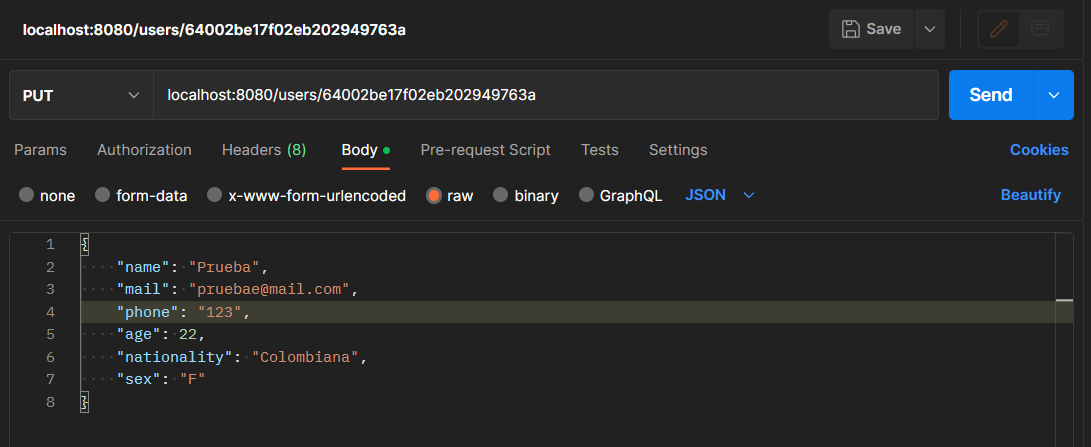The width and height of the screenshot is (1091, 447).
Task: Open the PUT method dropdown
Action: [x=81, y=95]
